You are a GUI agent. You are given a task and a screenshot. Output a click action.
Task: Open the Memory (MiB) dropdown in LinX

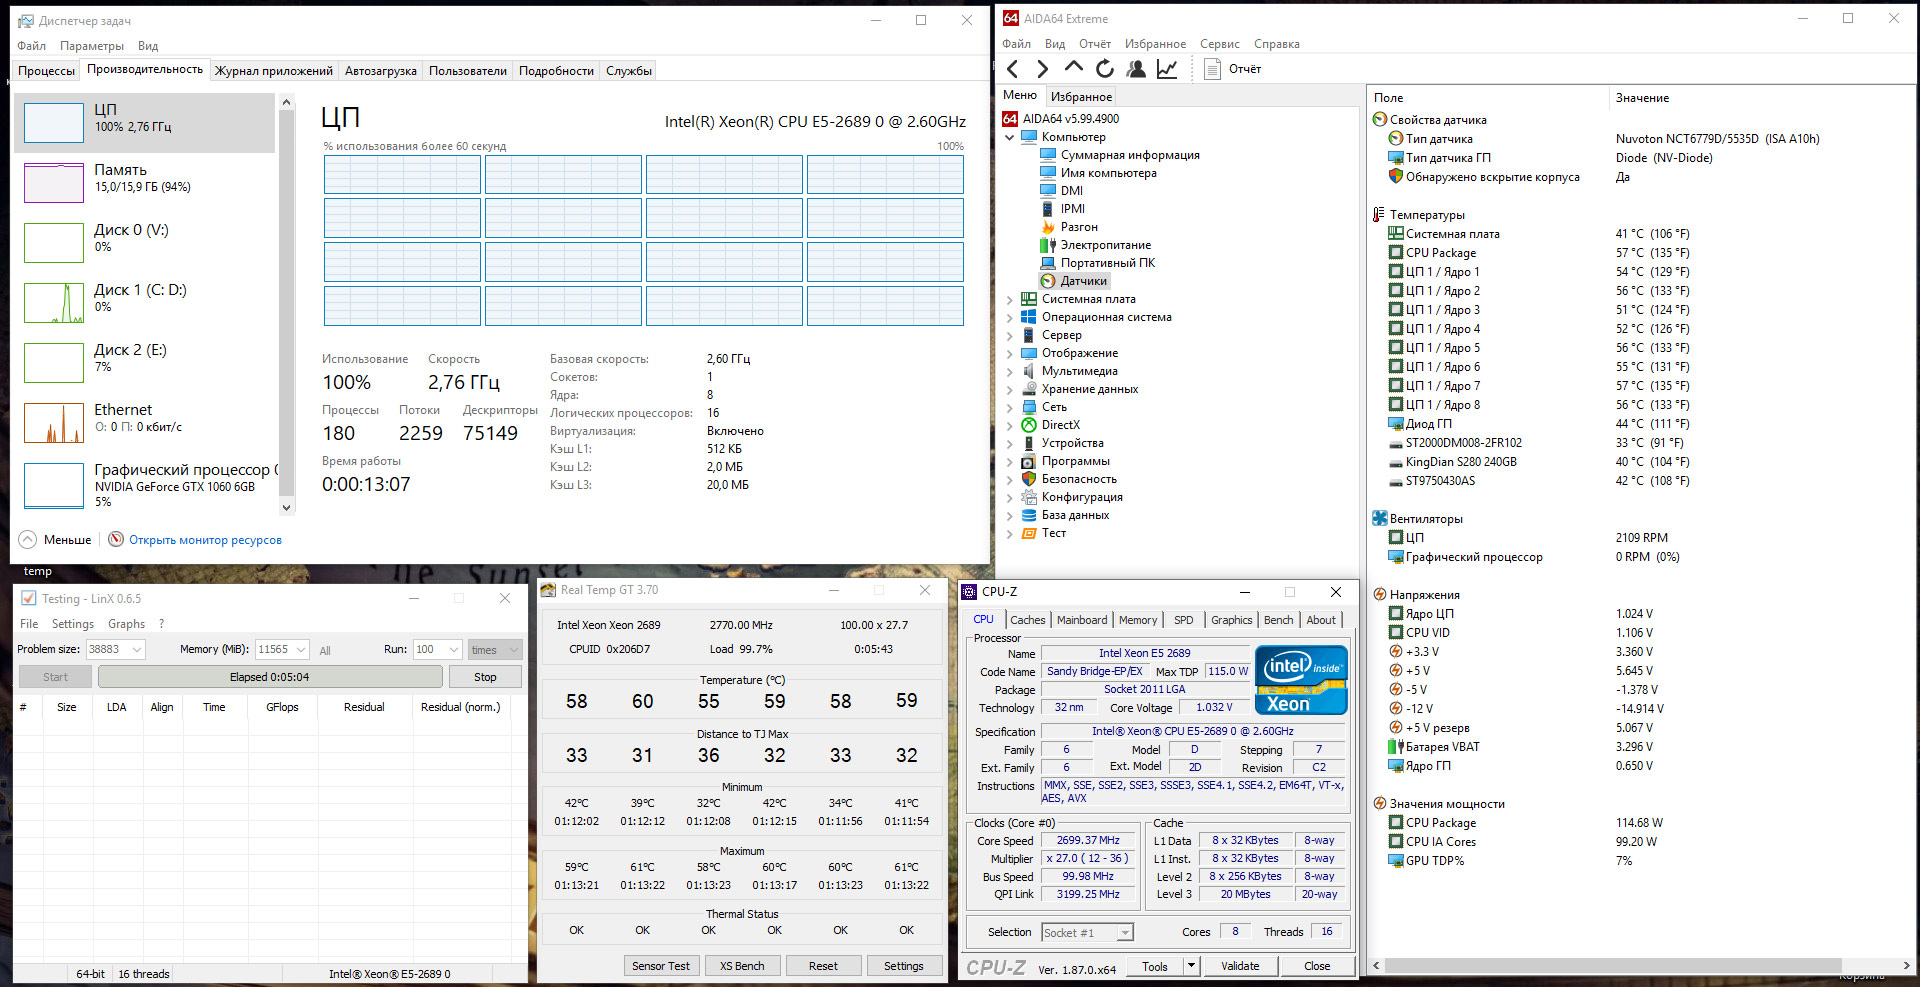point(301,650)
